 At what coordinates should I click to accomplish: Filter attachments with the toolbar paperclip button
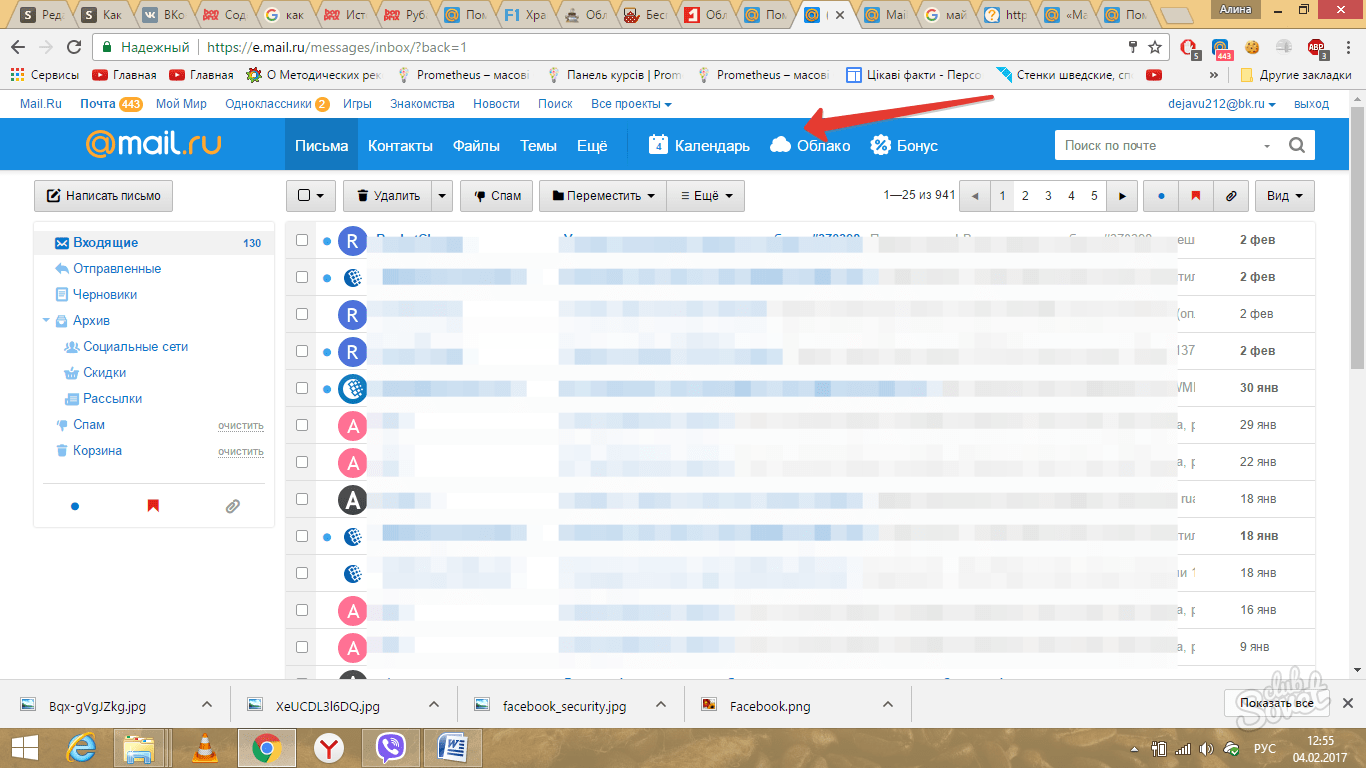coord(1229,196)
